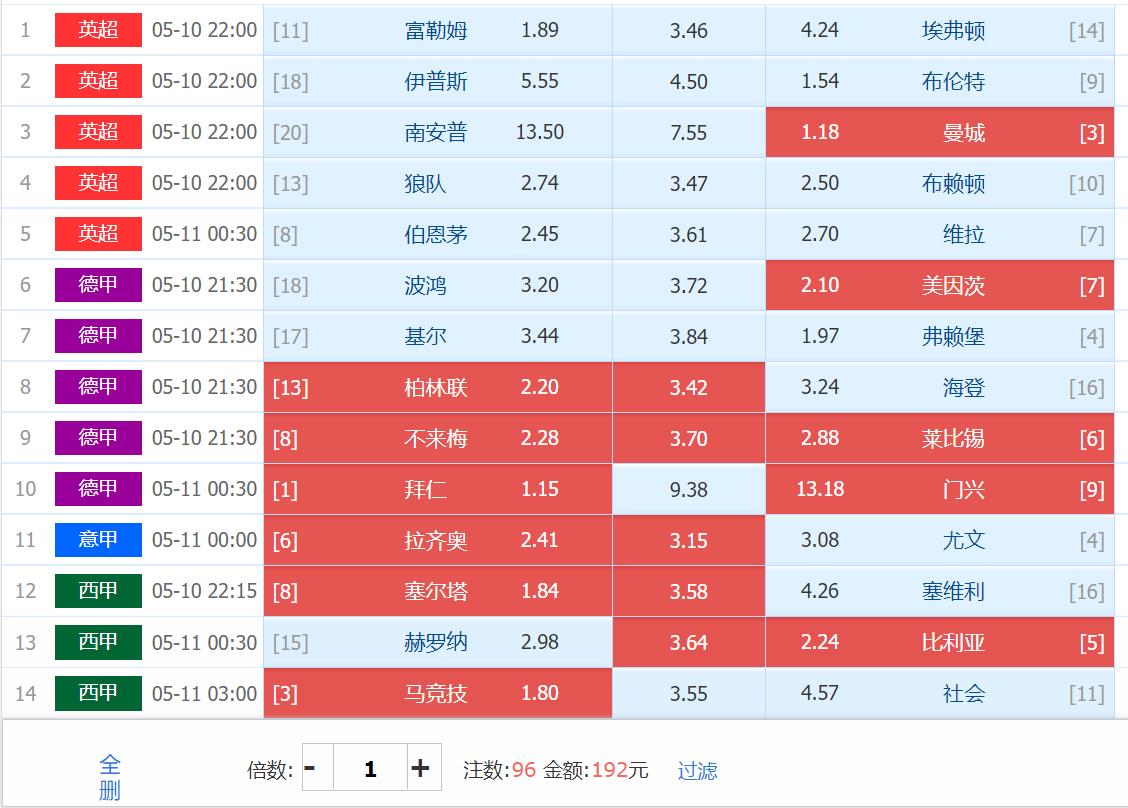Click the 英超 tag in the 南安普 row
Screen dimensions: 1128x808
[99, 132]
